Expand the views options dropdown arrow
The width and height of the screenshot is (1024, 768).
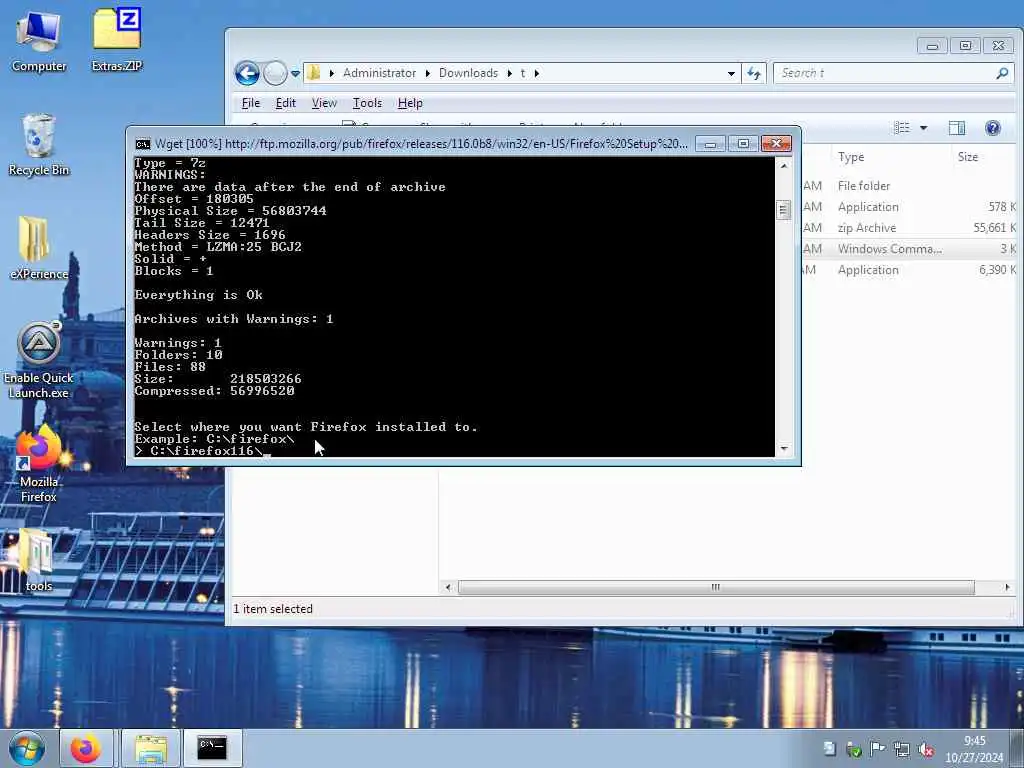[x=923, y=127]
